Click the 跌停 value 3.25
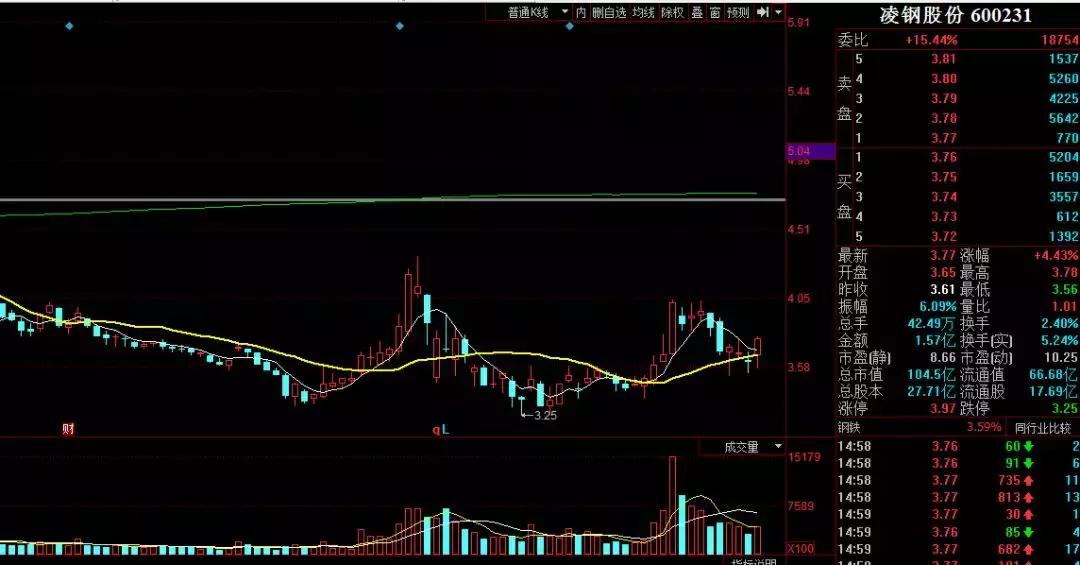Screen dimensions: 1080x565 pos(1066,409)
